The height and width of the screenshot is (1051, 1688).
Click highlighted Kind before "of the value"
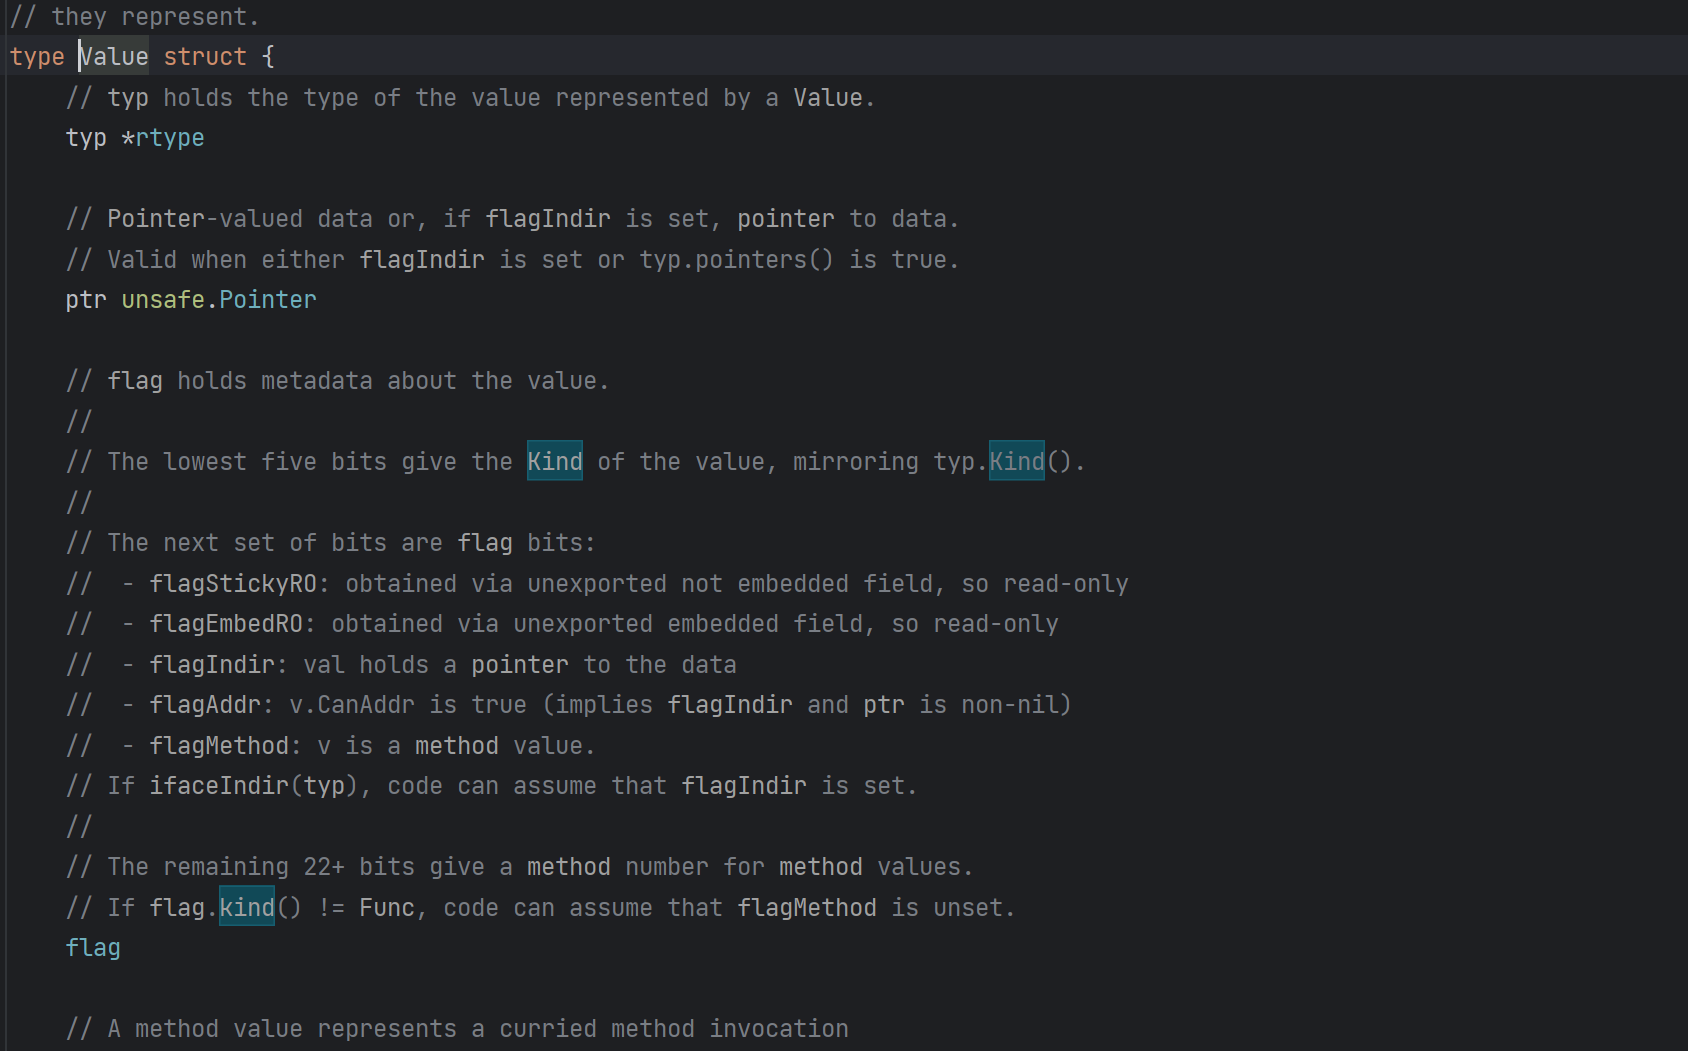[555, 462]
